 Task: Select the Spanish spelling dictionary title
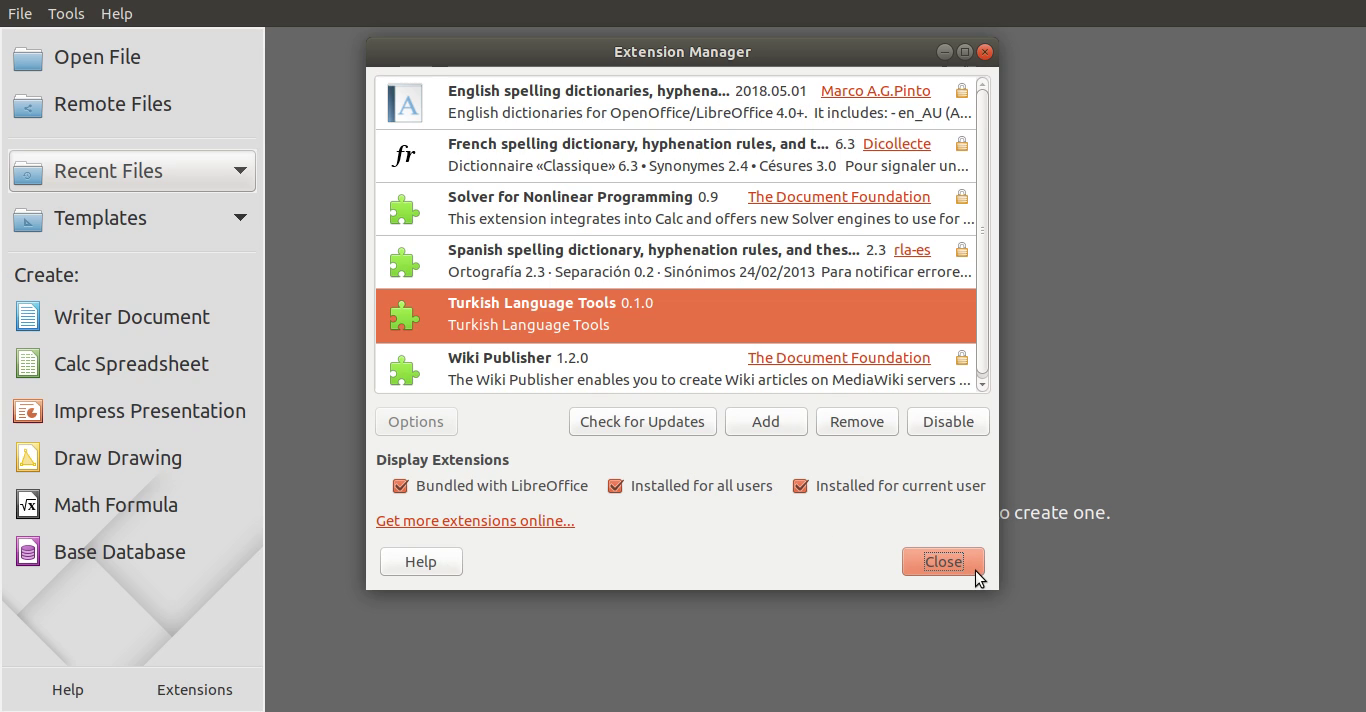tap(654, 250)
